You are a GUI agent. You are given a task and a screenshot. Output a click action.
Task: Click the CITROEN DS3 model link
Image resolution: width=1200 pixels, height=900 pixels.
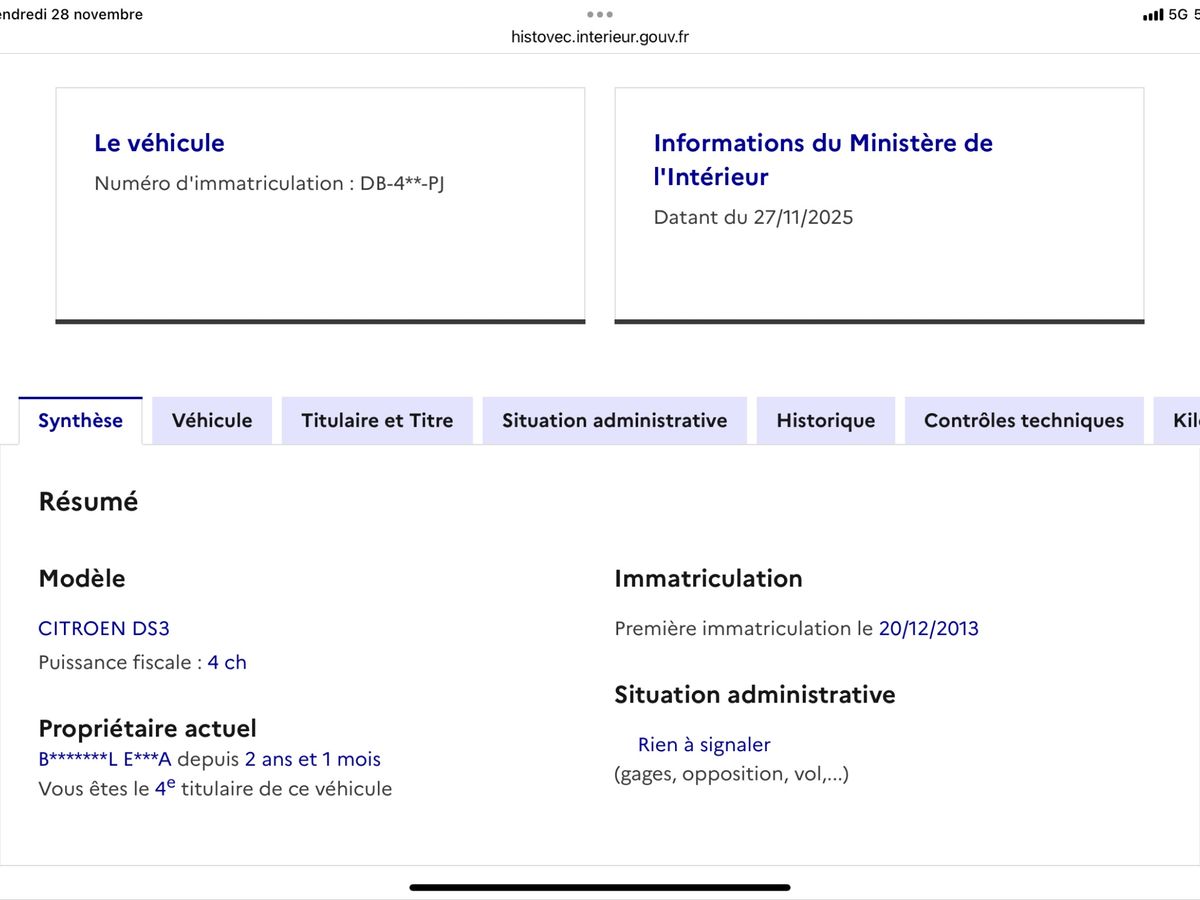tap(104, 628)
